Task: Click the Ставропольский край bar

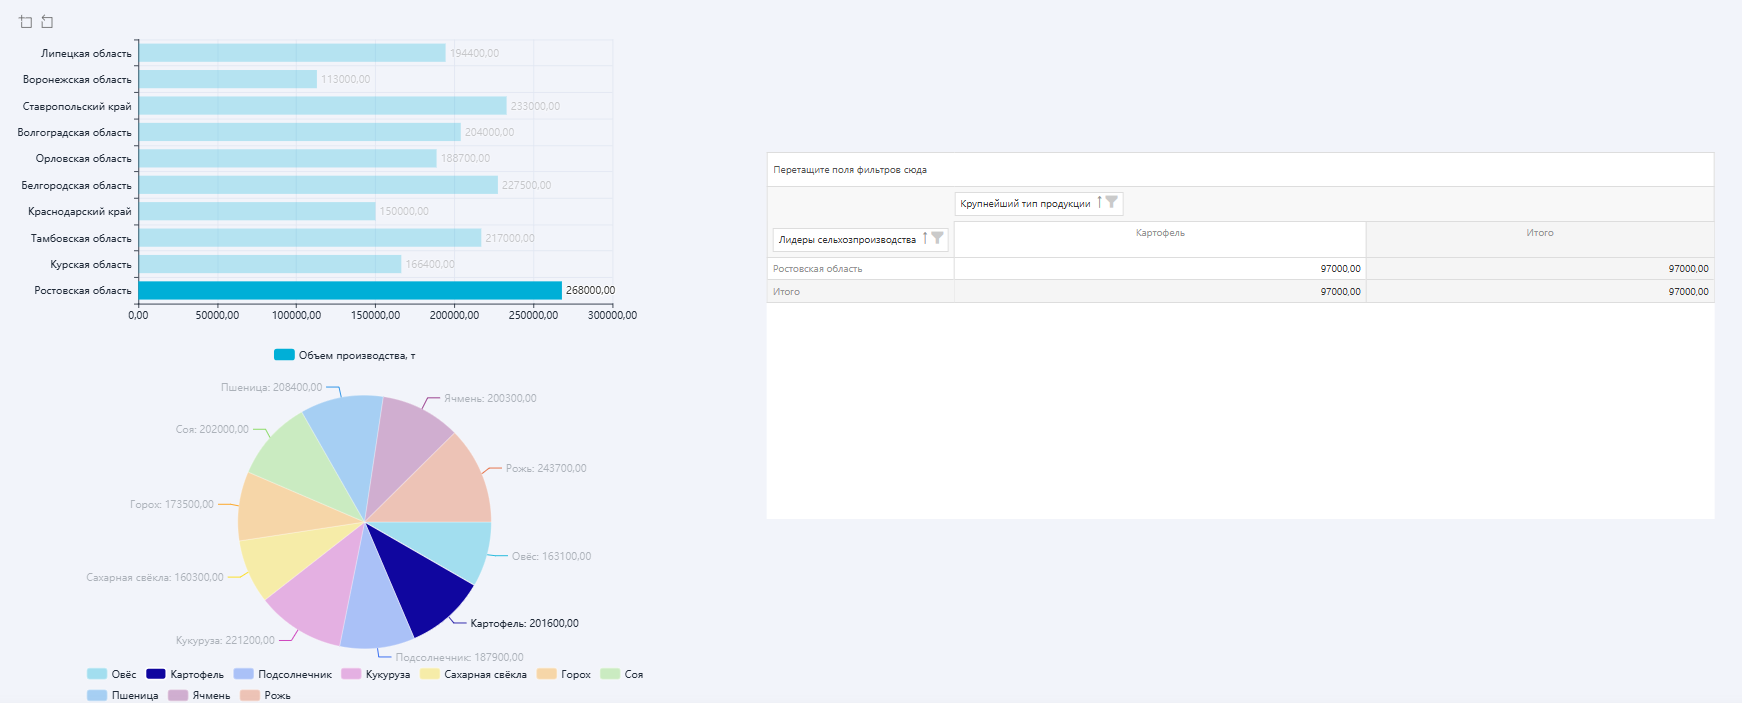Action: (322, 106)
